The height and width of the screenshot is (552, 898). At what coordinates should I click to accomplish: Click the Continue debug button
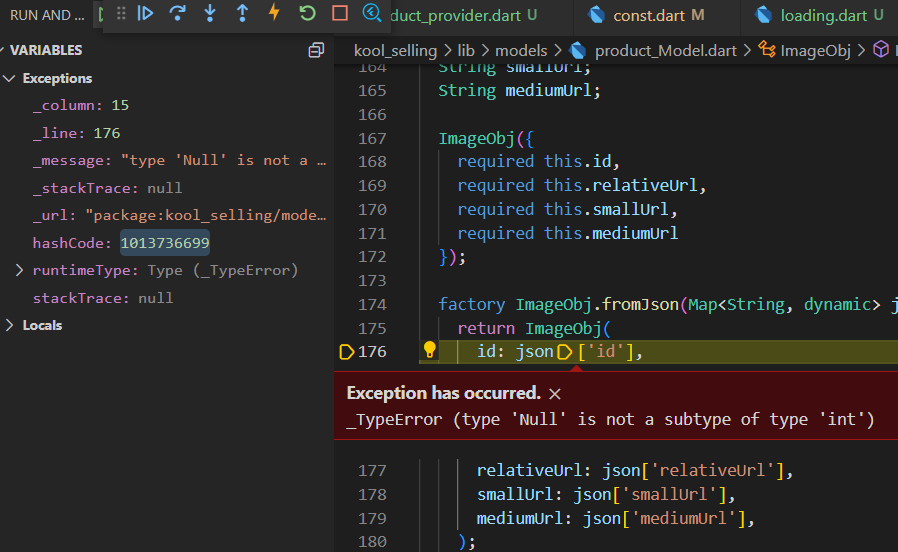145,13
